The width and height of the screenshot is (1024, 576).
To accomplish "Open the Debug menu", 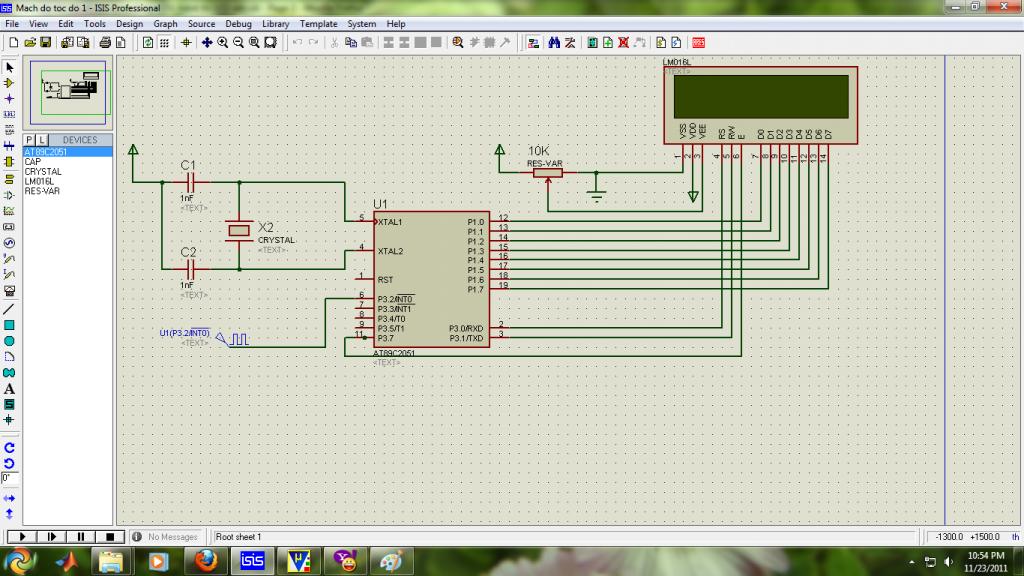I will pyautogui.click(x=238, y=23).
